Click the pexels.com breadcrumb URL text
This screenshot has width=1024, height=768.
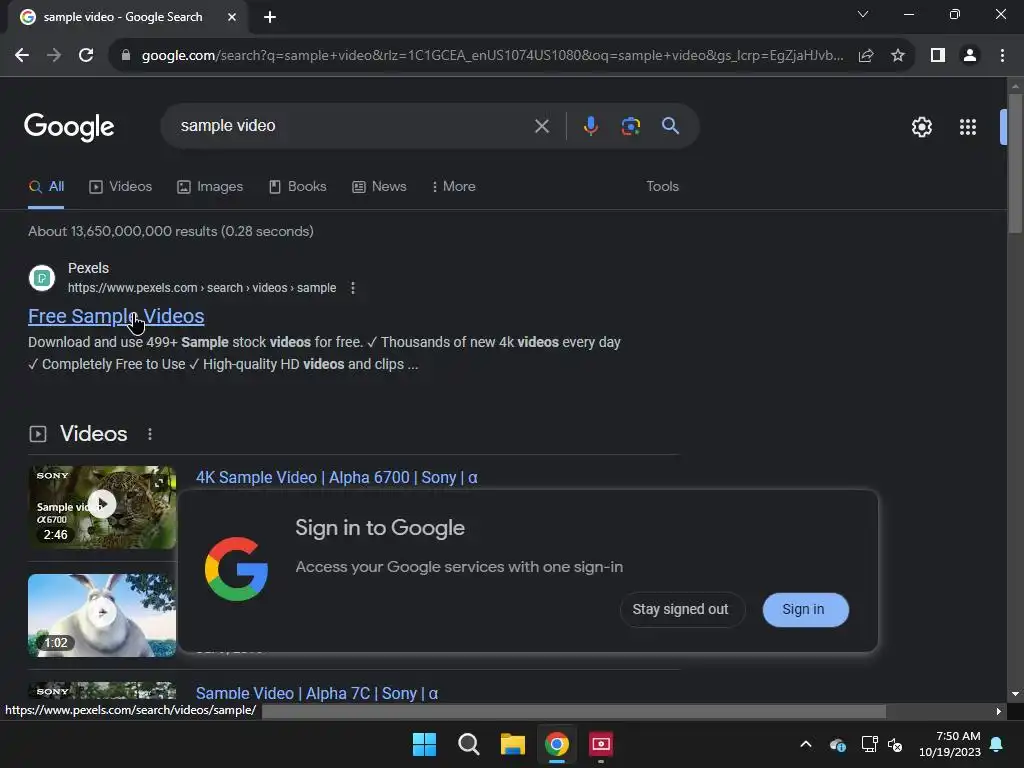[x=202, y=288]
